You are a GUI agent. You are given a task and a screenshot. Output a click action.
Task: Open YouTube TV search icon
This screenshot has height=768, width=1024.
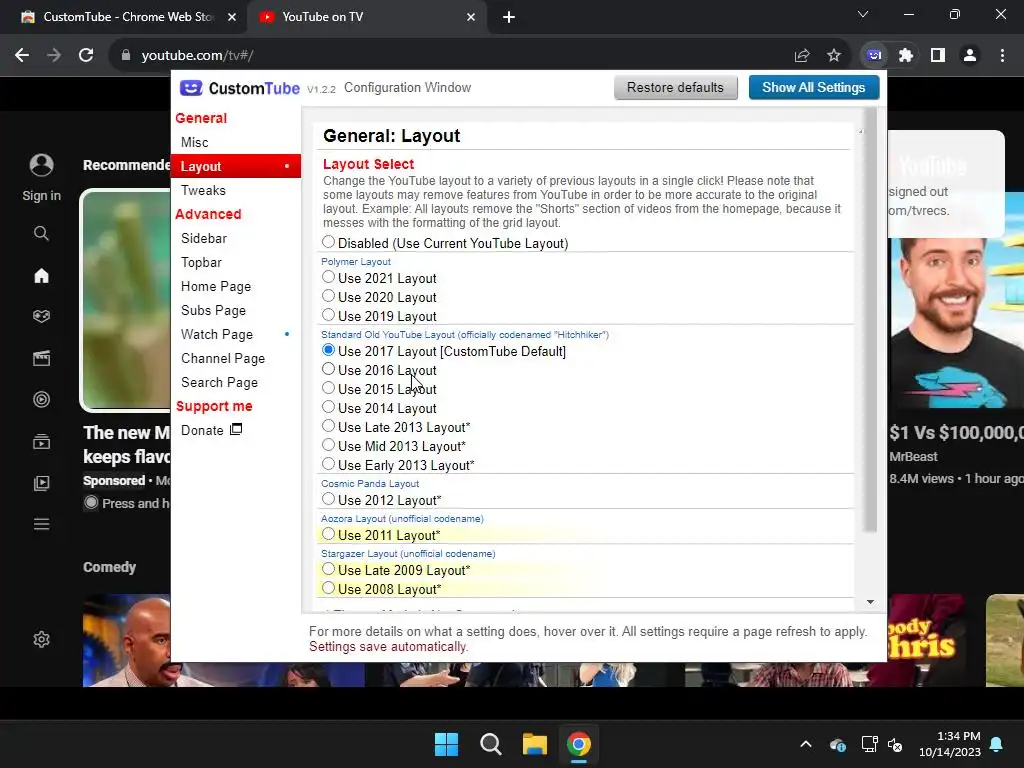41,233
